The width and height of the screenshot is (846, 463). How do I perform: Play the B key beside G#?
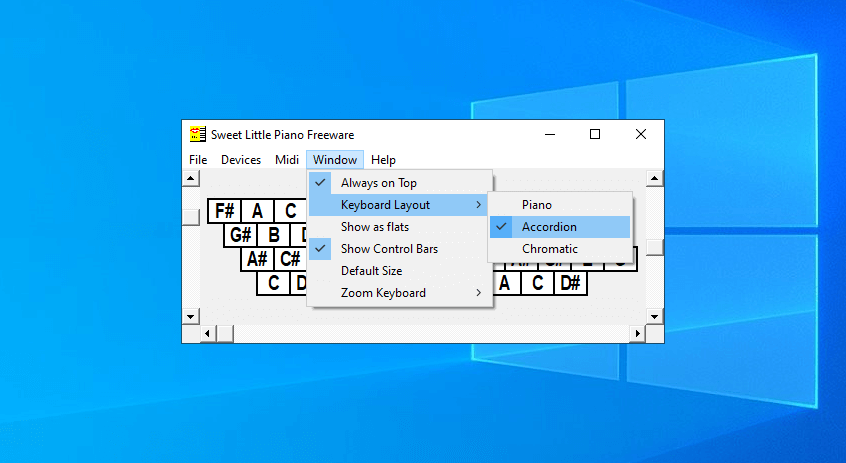tap(274, 235)
